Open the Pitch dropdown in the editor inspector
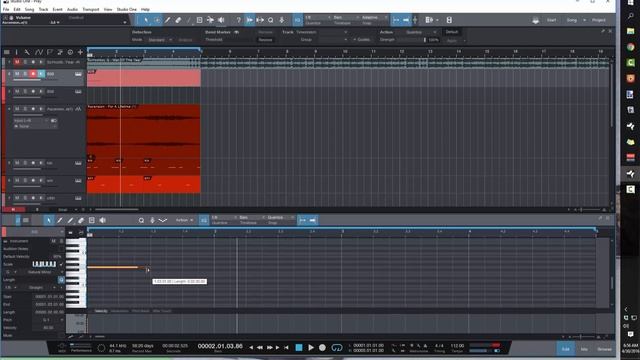Viewport: 640px width, 360px height. click(x=48, y=320)
